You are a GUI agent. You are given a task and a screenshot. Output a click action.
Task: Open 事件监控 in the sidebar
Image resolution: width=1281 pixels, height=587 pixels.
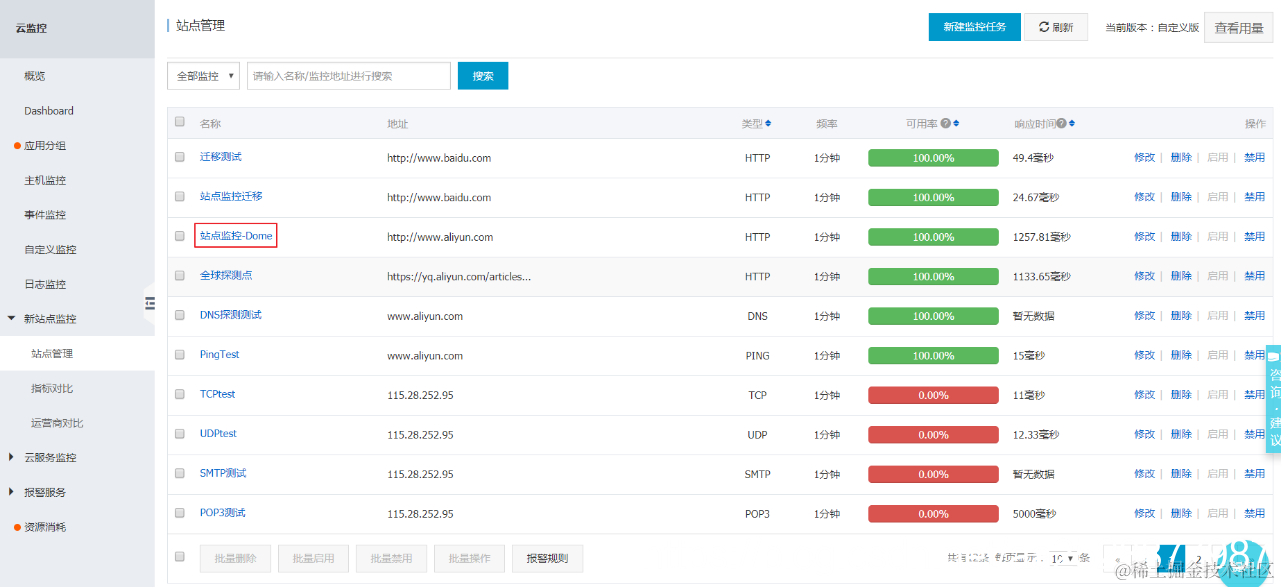click(45, 215)
